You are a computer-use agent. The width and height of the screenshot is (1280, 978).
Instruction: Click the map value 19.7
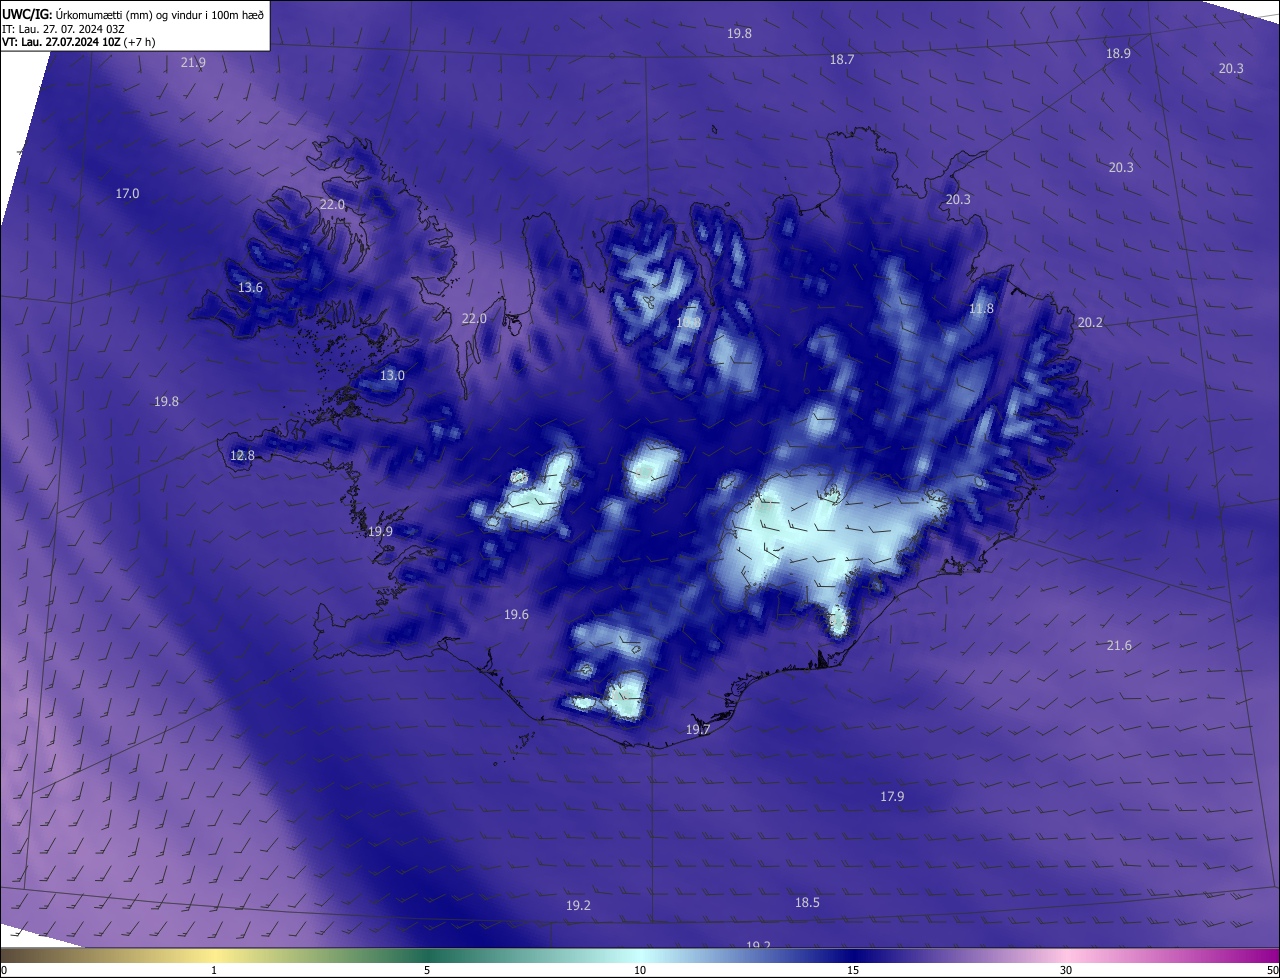click(697, 729)
